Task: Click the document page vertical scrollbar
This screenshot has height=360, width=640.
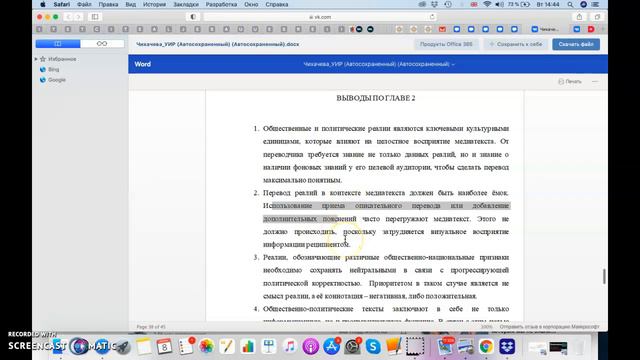Action: [x=604, y=276]
